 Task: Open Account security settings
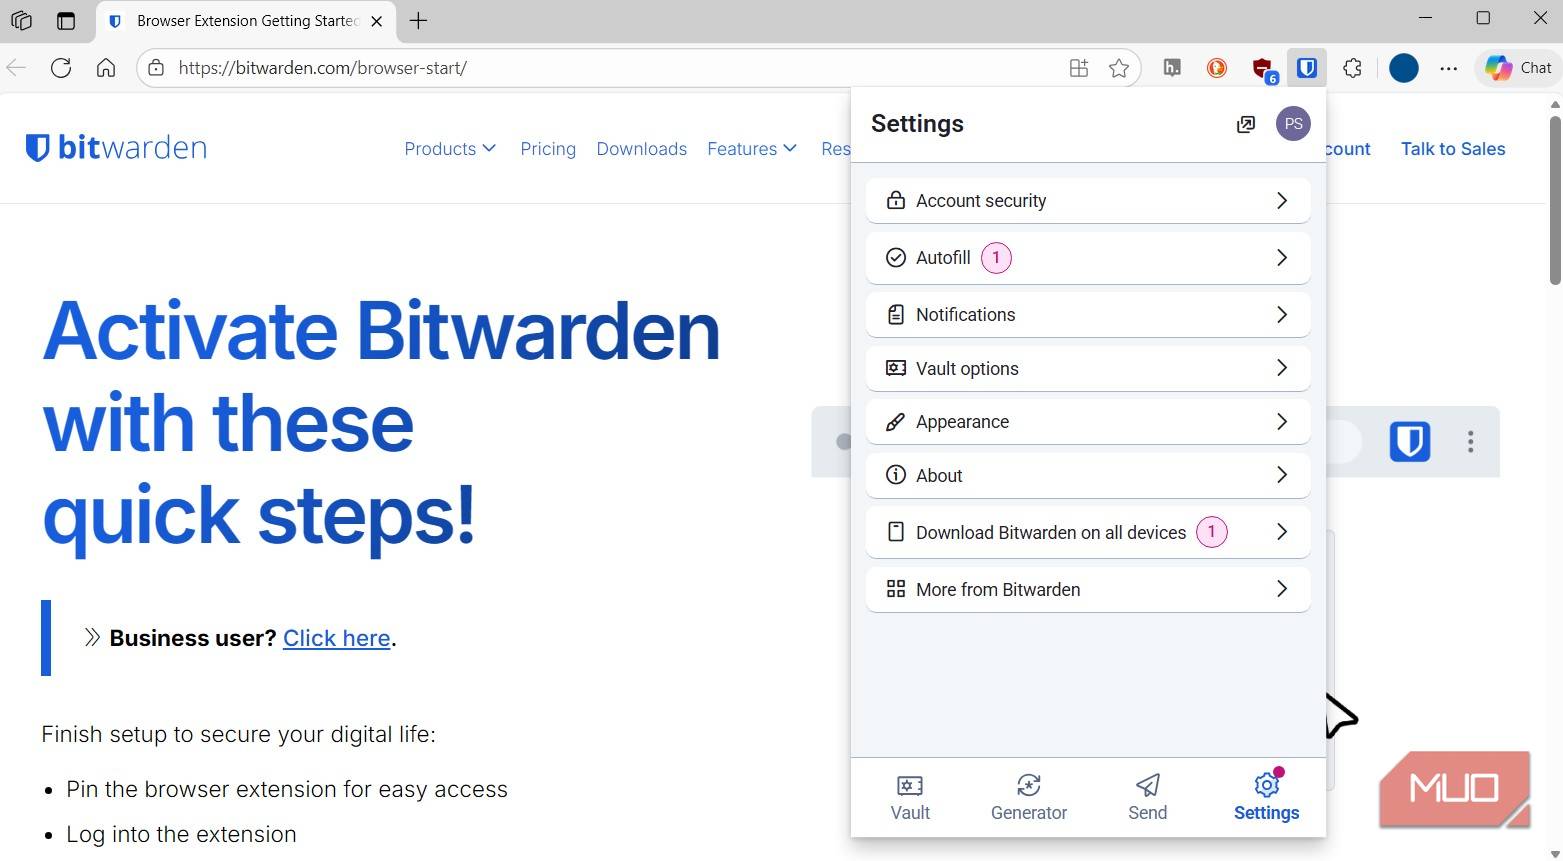tap(1088, 201)
